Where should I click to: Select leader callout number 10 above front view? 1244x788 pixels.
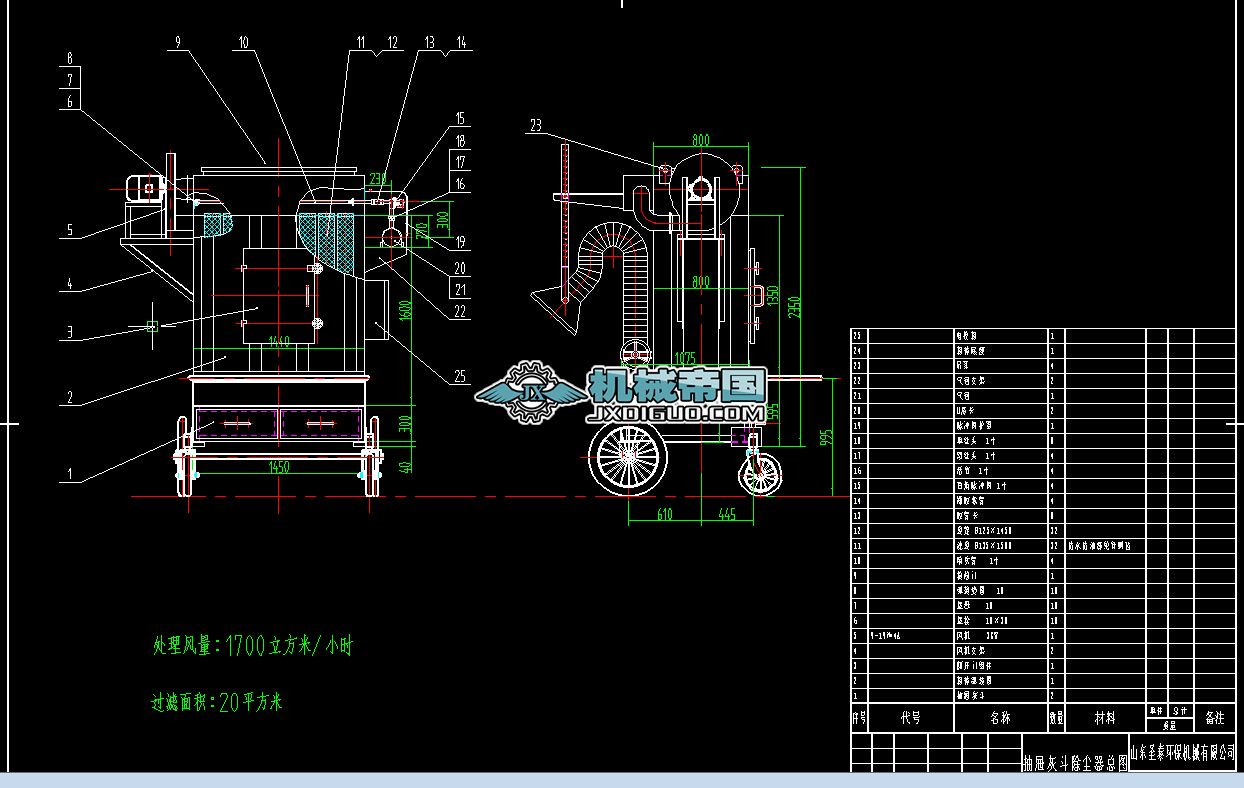tap(244, 42)
